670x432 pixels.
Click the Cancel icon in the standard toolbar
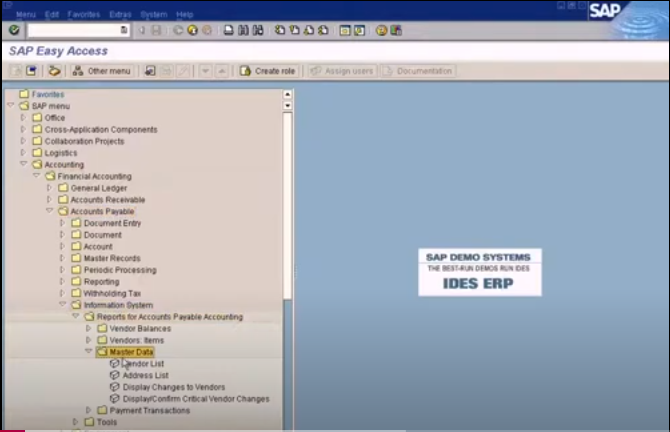207,30
